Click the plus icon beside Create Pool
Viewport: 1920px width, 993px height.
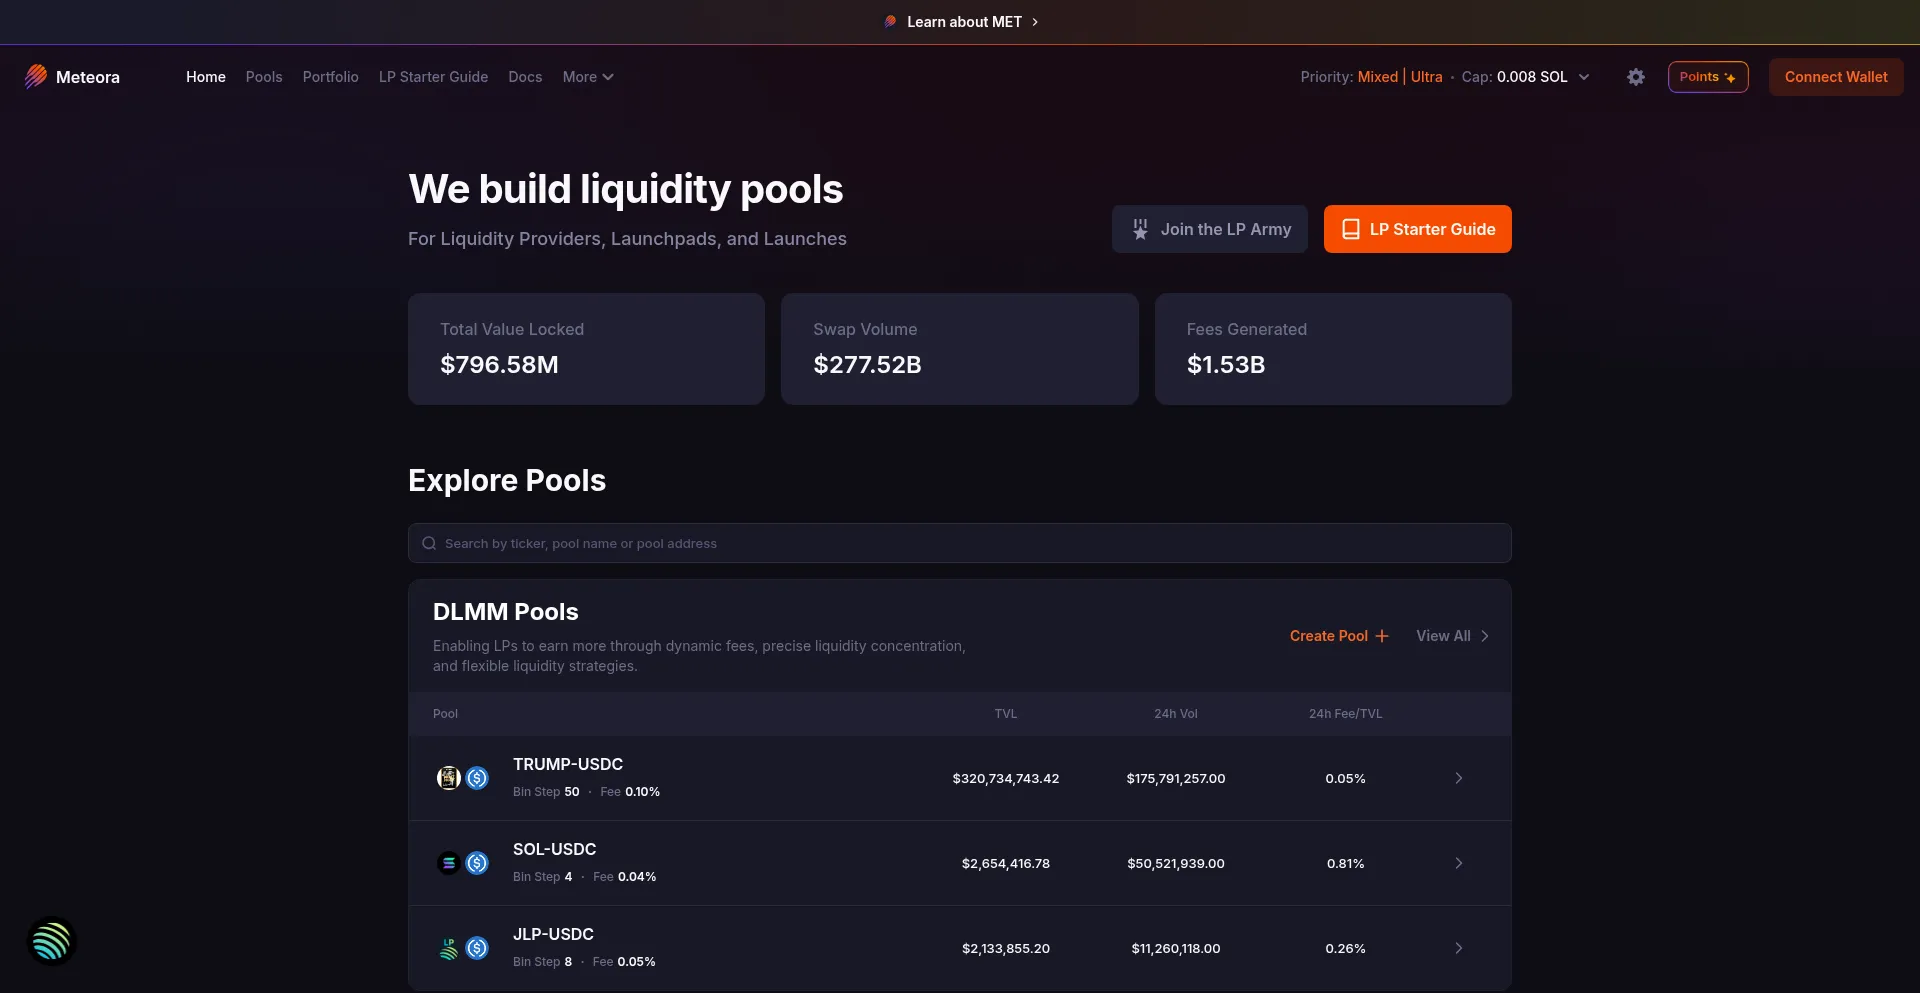[x=1382, y=636]
